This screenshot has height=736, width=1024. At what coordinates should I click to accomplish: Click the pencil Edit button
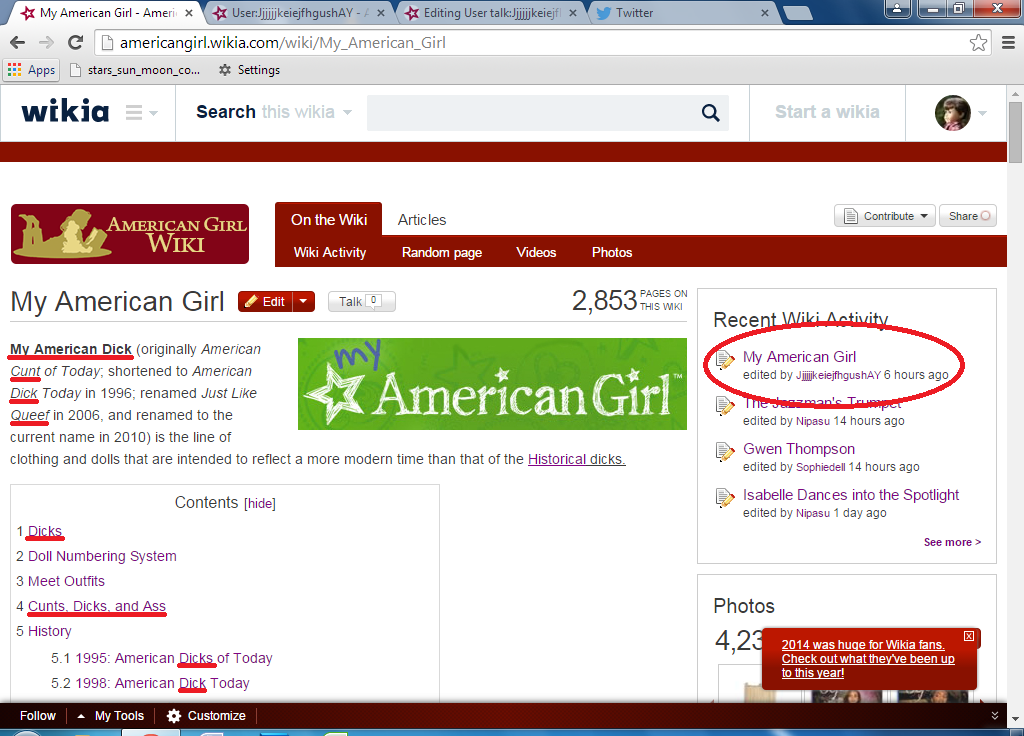click(x=265, y=302)
